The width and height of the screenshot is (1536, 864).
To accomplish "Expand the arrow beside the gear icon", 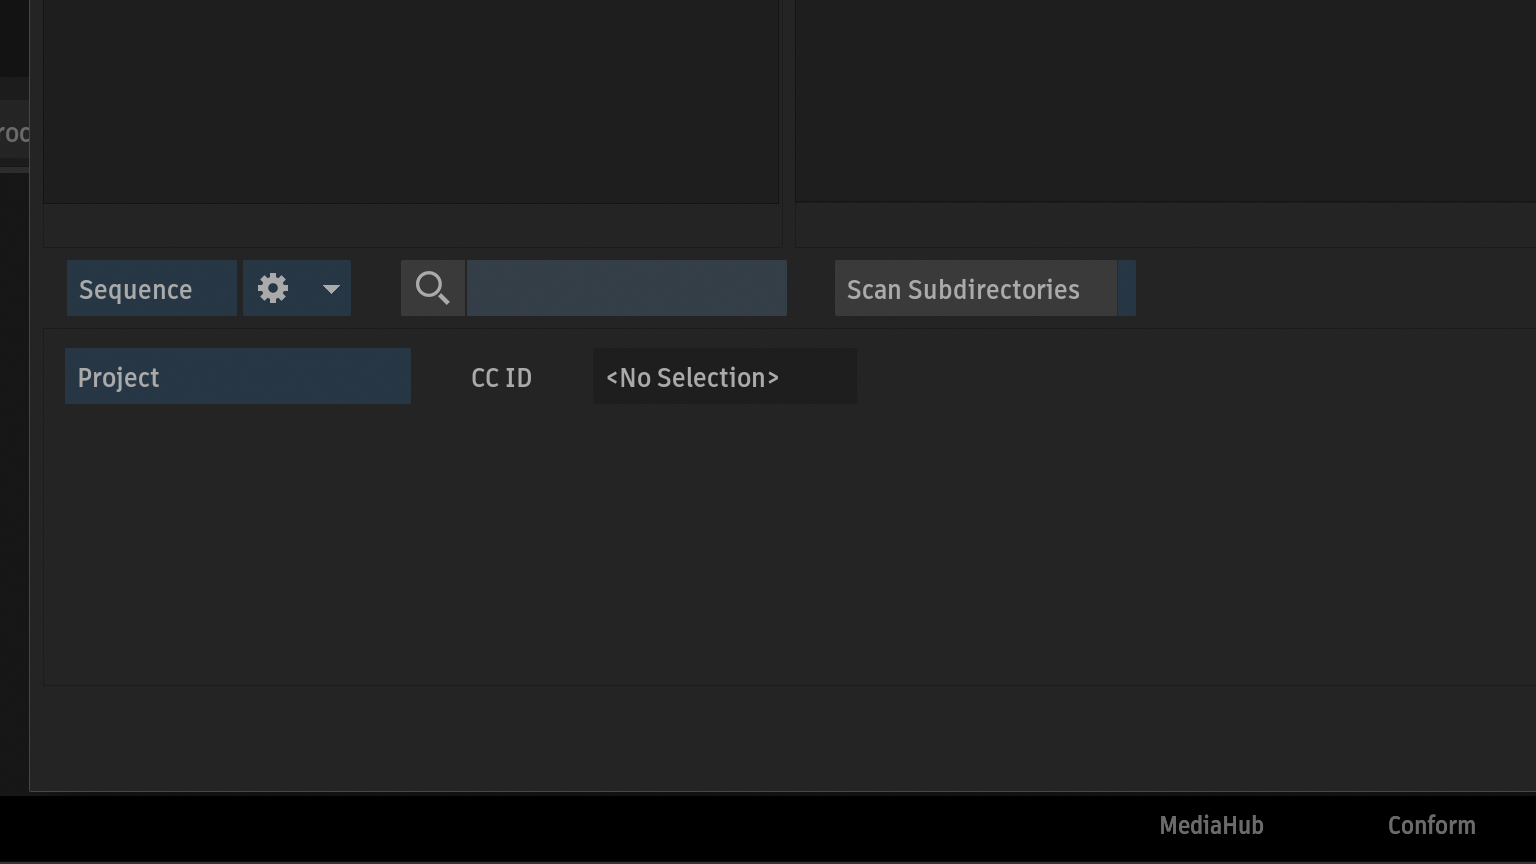I will (331, 289).
